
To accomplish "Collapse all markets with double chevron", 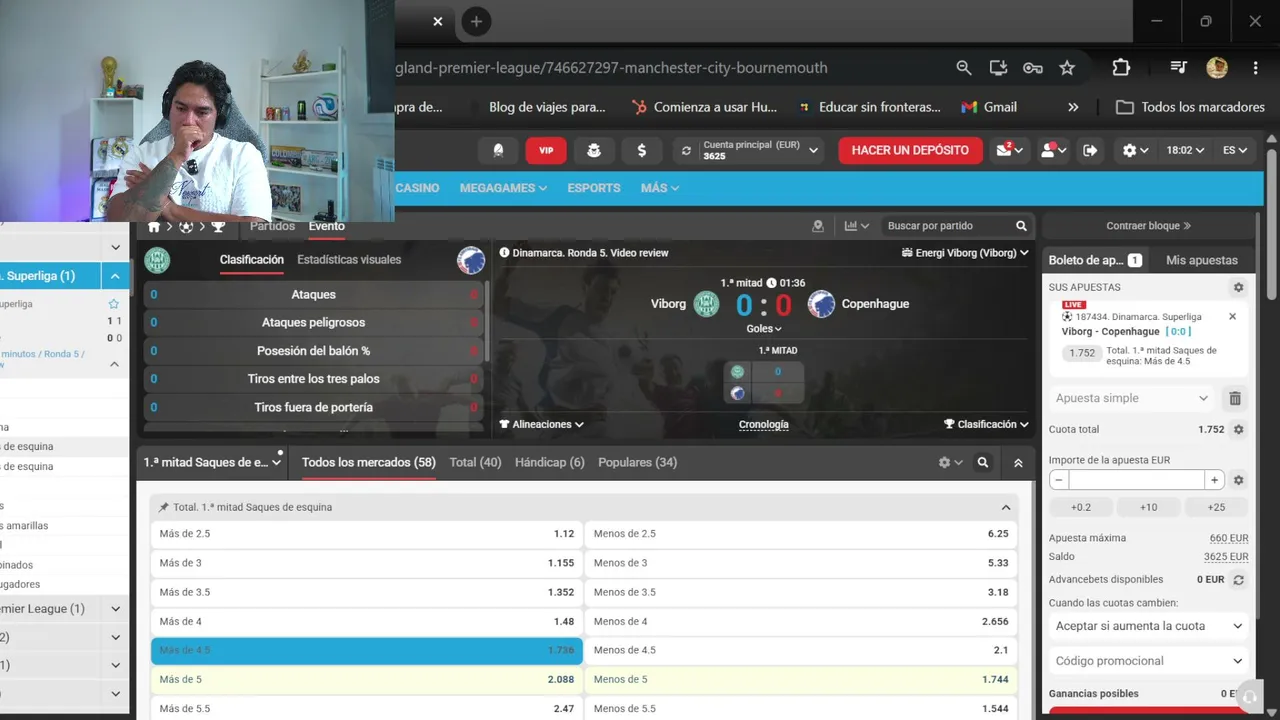I will tap(1018, 463).
